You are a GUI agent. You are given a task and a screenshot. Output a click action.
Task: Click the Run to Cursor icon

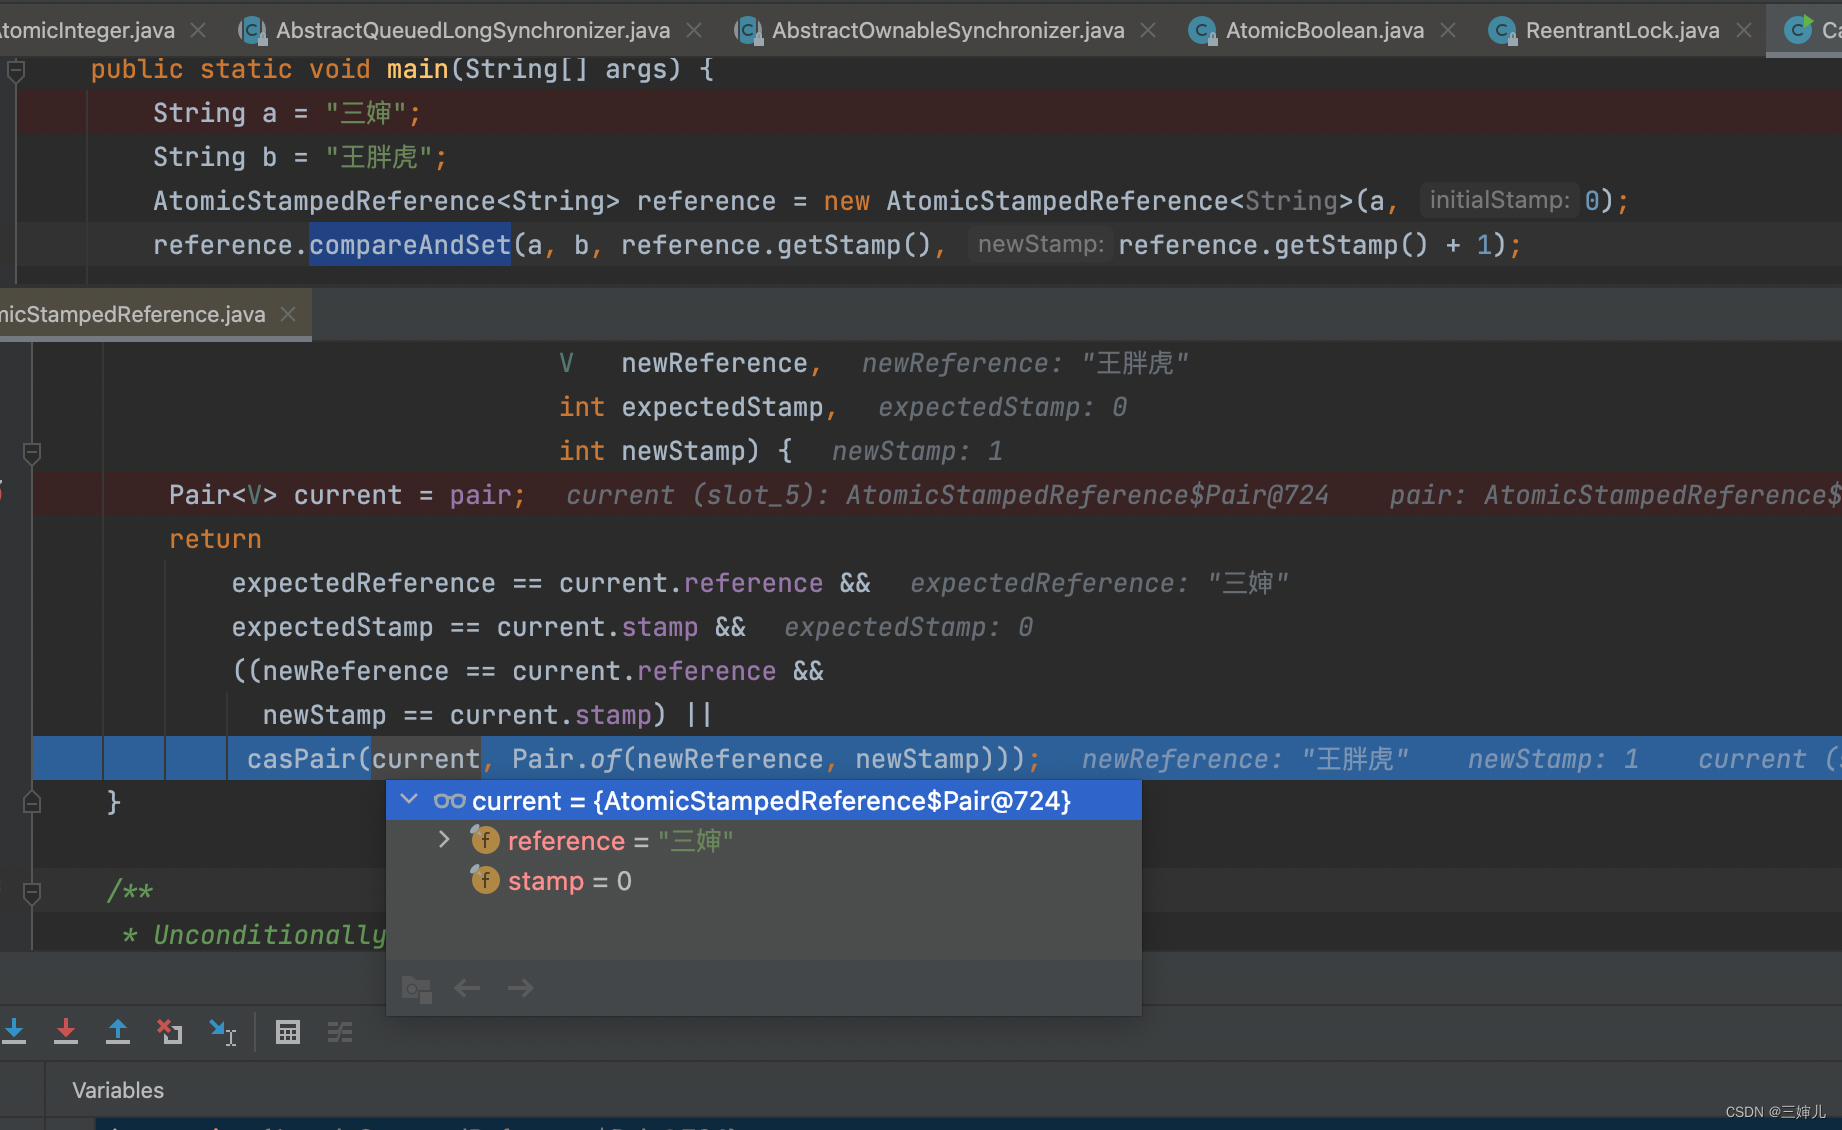tap(222, 1031)
